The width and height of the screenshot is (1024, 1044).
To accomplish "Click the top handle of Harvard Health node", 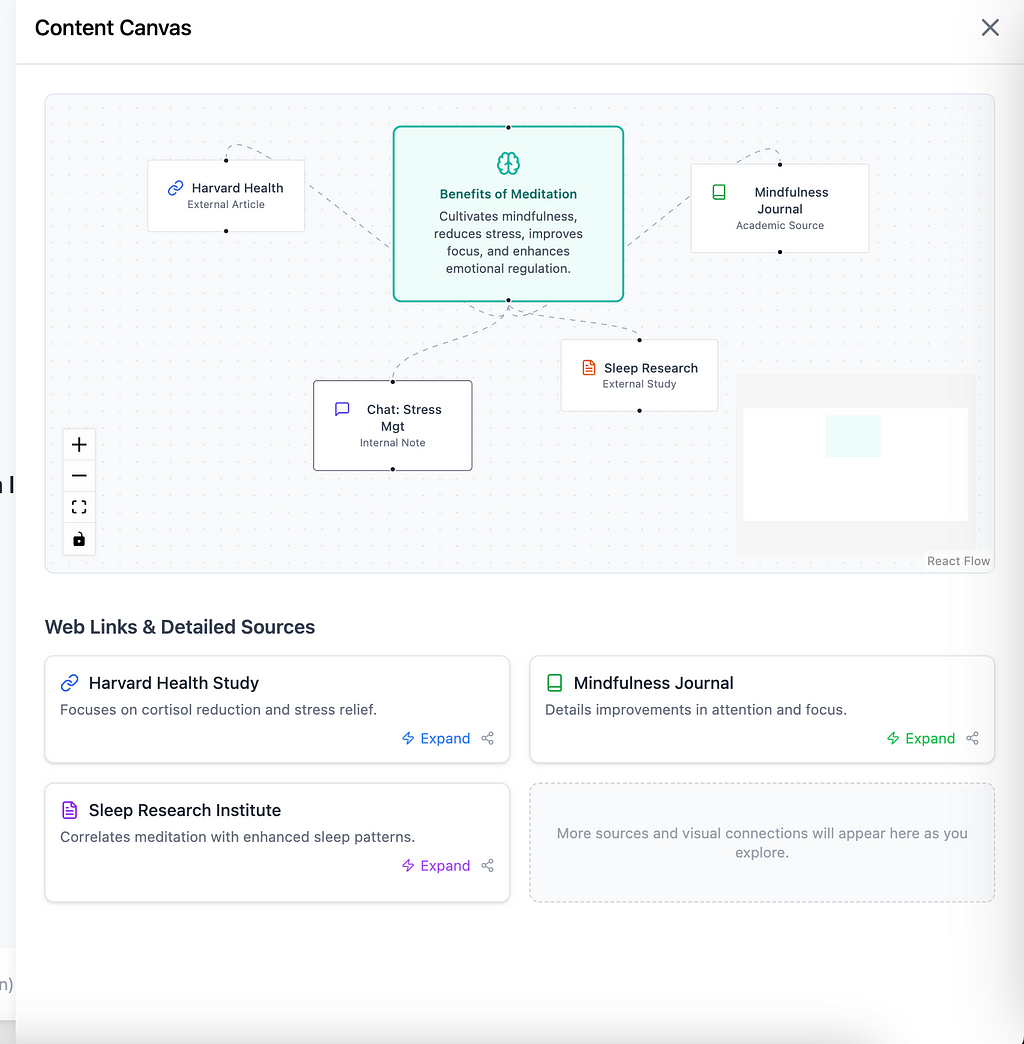I will tap(226, 160).
